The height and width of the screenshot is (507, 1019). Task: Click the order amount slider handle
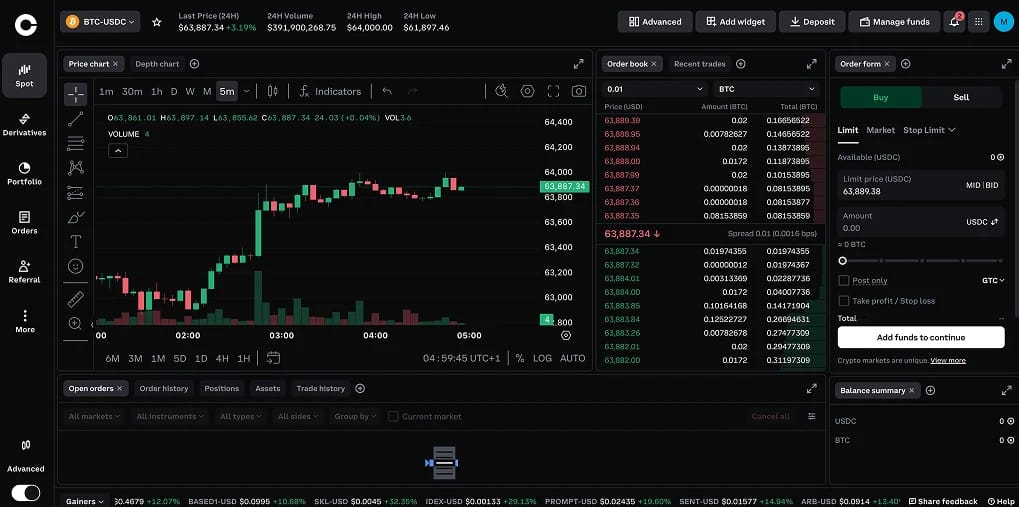[x=842, y=261]
